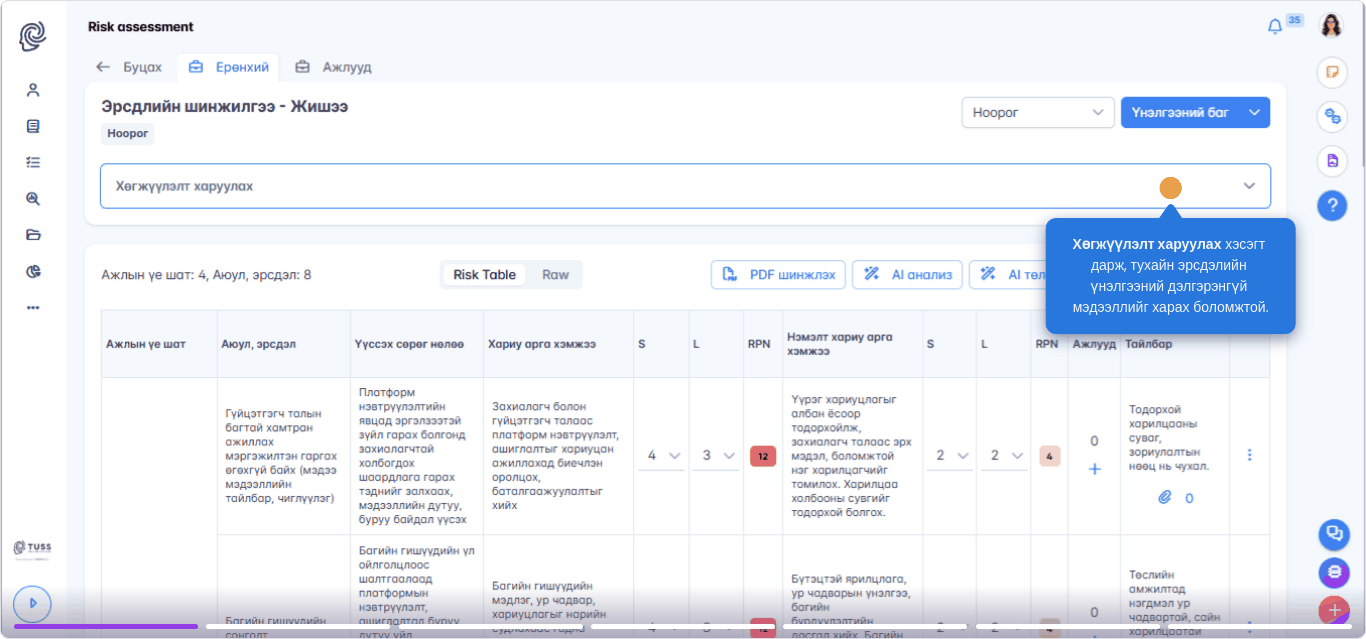1366x639 pixels.
Task: Click the Хөгжүүлэлт харуулах label text
Action: coord(184,186)
